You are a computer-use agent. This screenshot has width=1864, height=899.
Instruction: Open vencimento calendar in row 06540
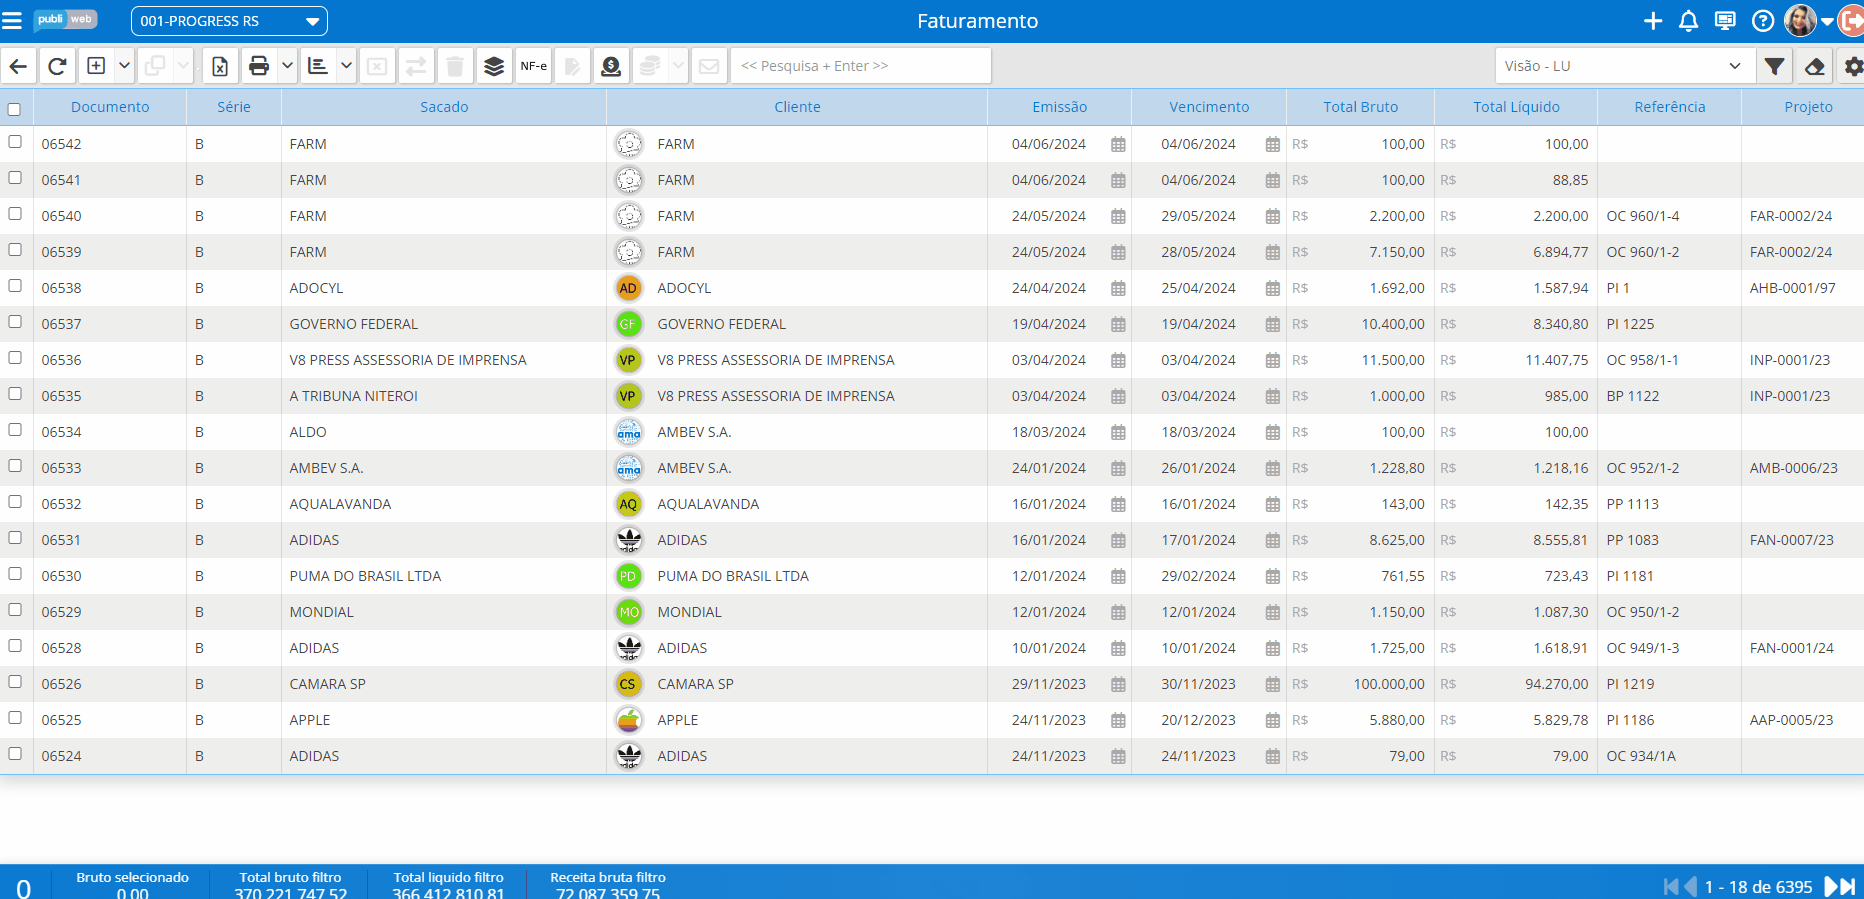1272,216
